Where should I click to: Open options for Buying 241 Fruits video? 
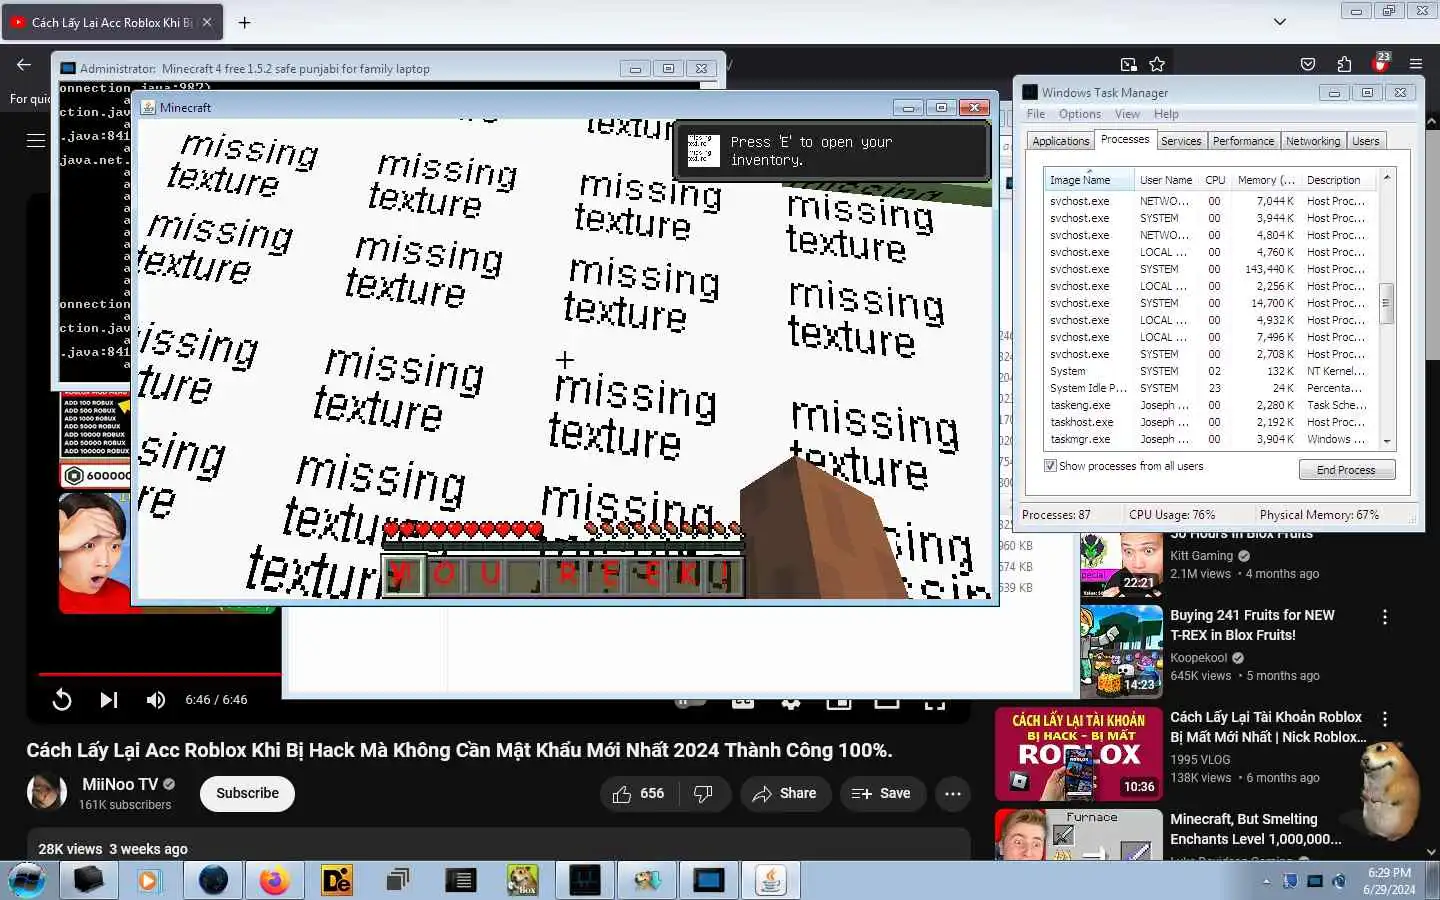tap(1385, 618)
